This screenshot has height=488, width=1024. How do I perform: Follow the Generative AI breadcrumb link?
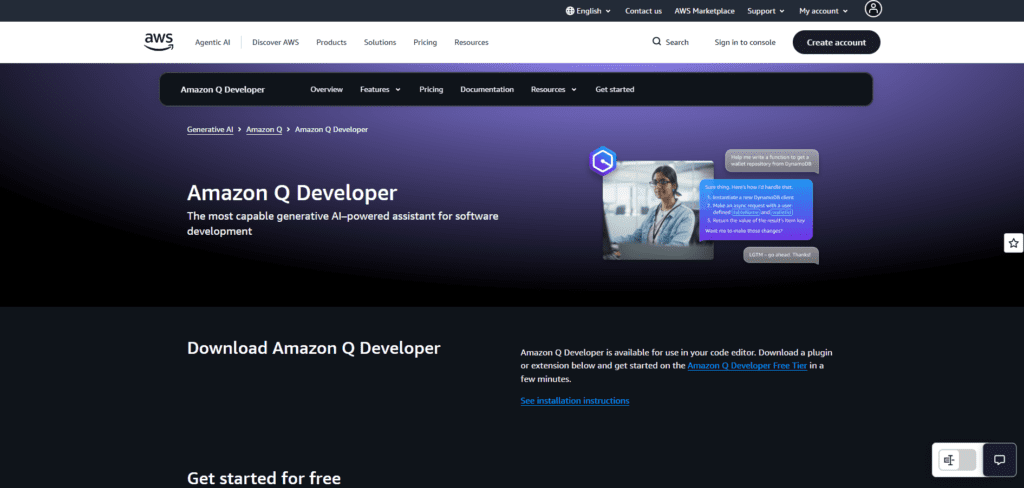coord(210,129)
